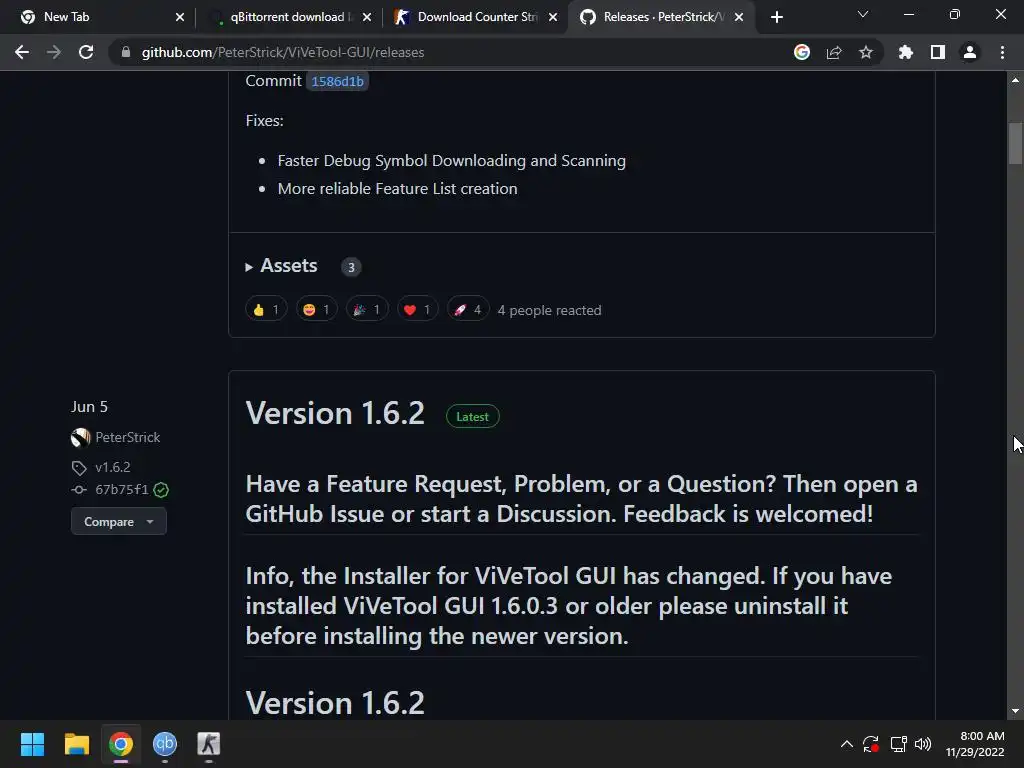This screenshot has width=1024, height=768.
Task: Open the Counter-Strike taskbar icon
Action: pos(209,744)
